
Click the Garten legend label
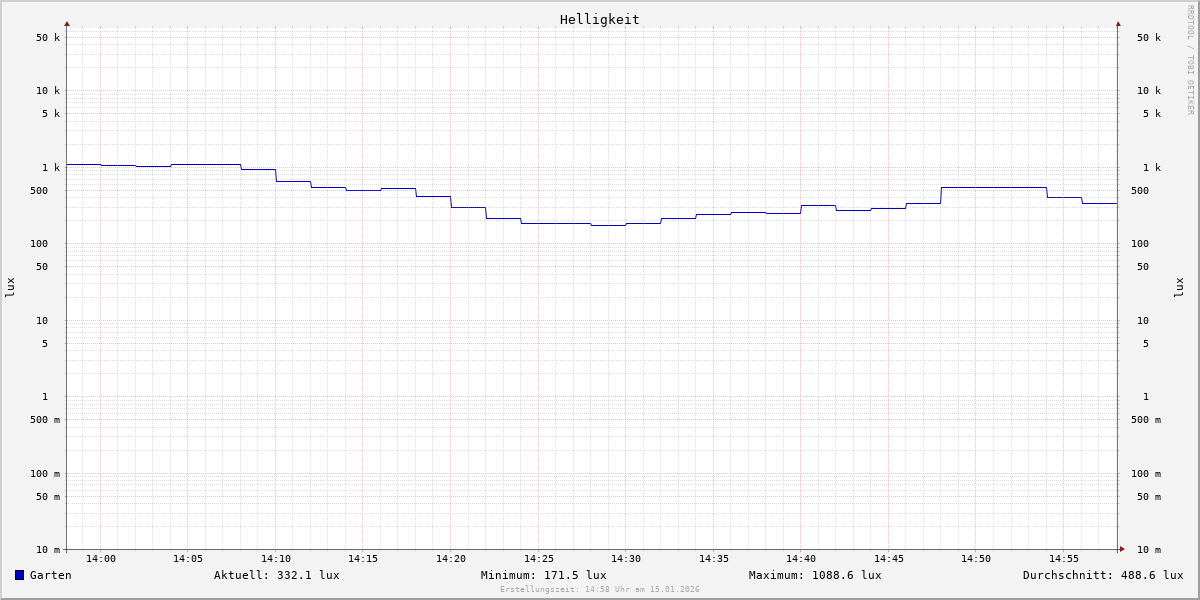pos(50,575)
